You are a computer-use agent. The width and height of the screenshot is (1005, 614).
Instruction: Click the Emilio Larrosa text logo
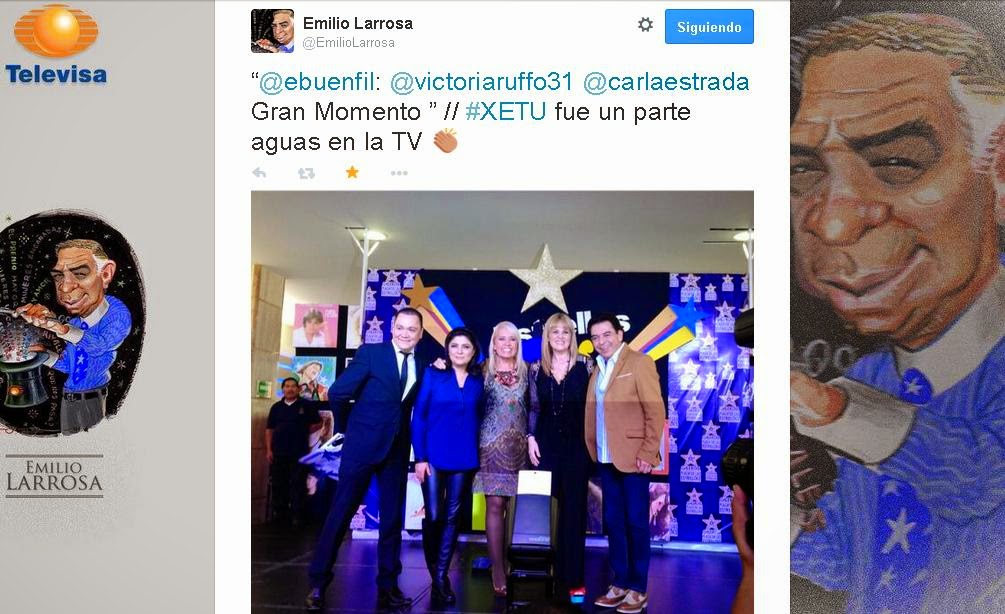(x=54, y=476)
